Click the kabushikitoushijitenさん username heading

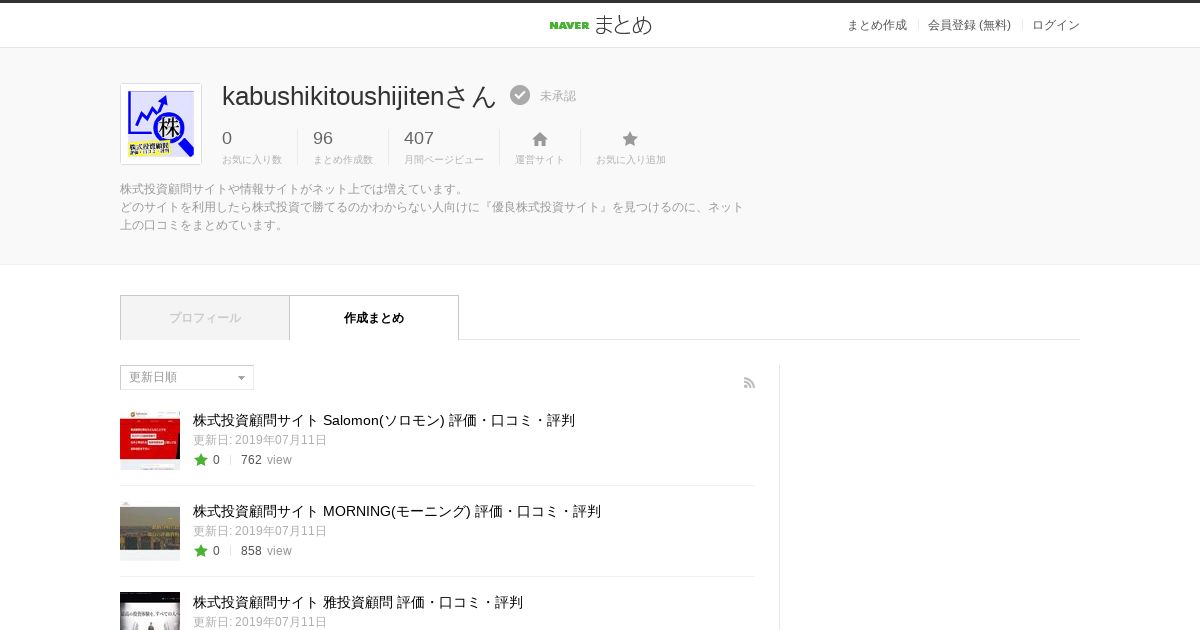359,96
